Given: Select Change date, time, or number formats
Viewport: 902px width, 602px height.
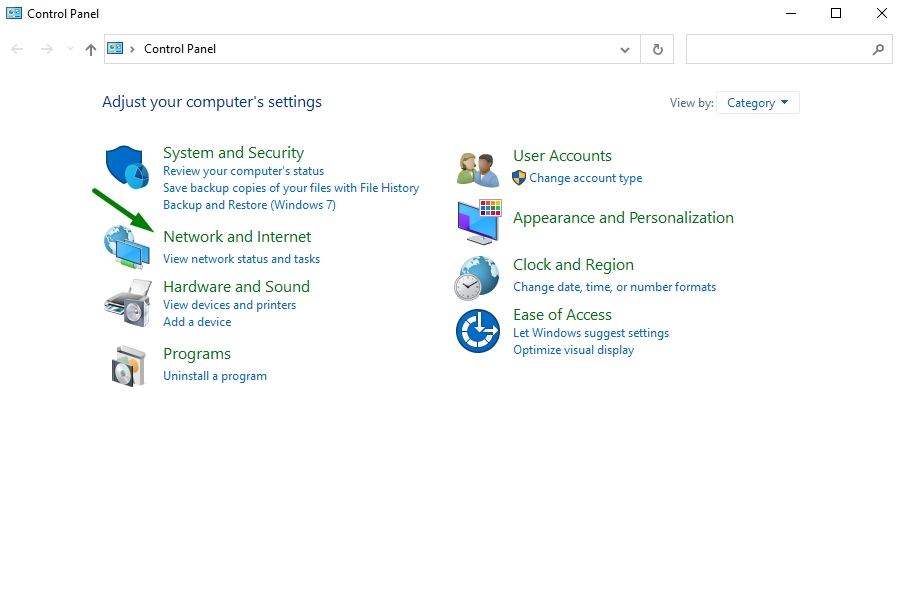Looking at the screenshot, I should (x=614, y=287).
